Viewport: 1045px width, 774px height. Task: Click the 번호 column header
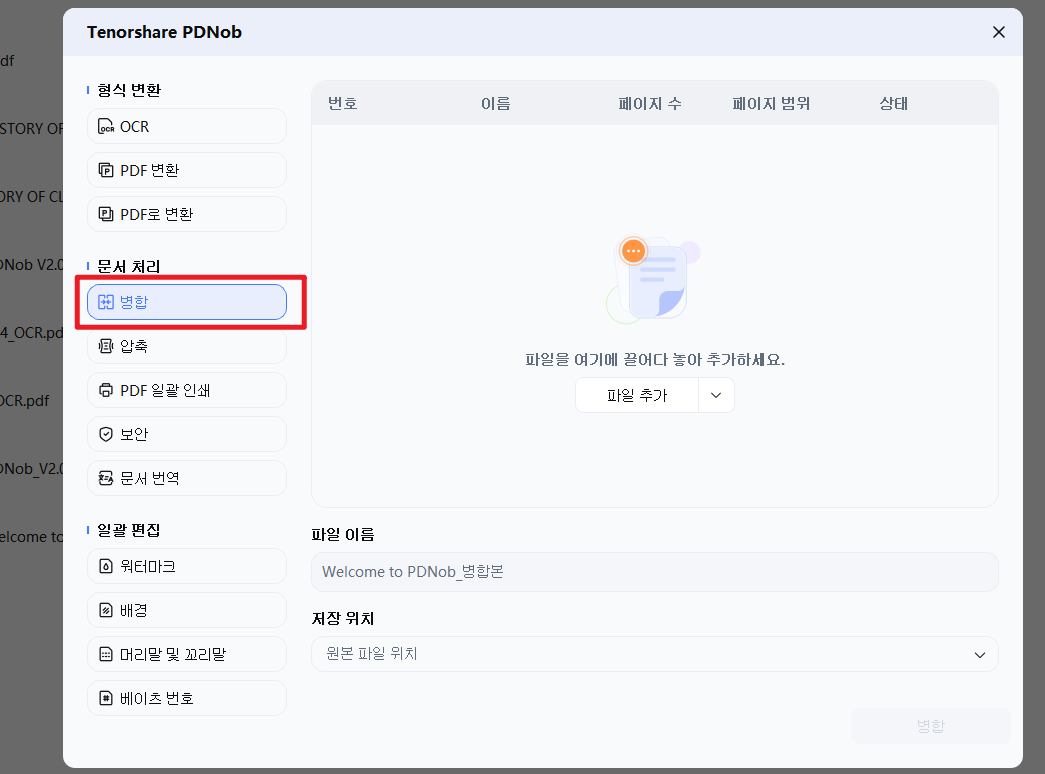(343, 103)
